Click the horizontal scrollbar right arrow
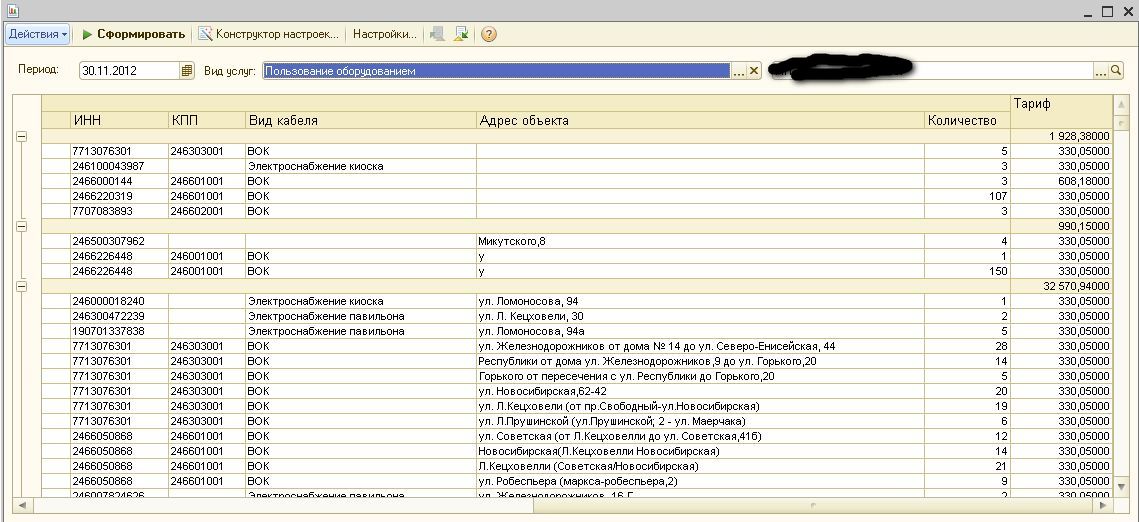The image size is (1139, 522). click(1104, 505)
